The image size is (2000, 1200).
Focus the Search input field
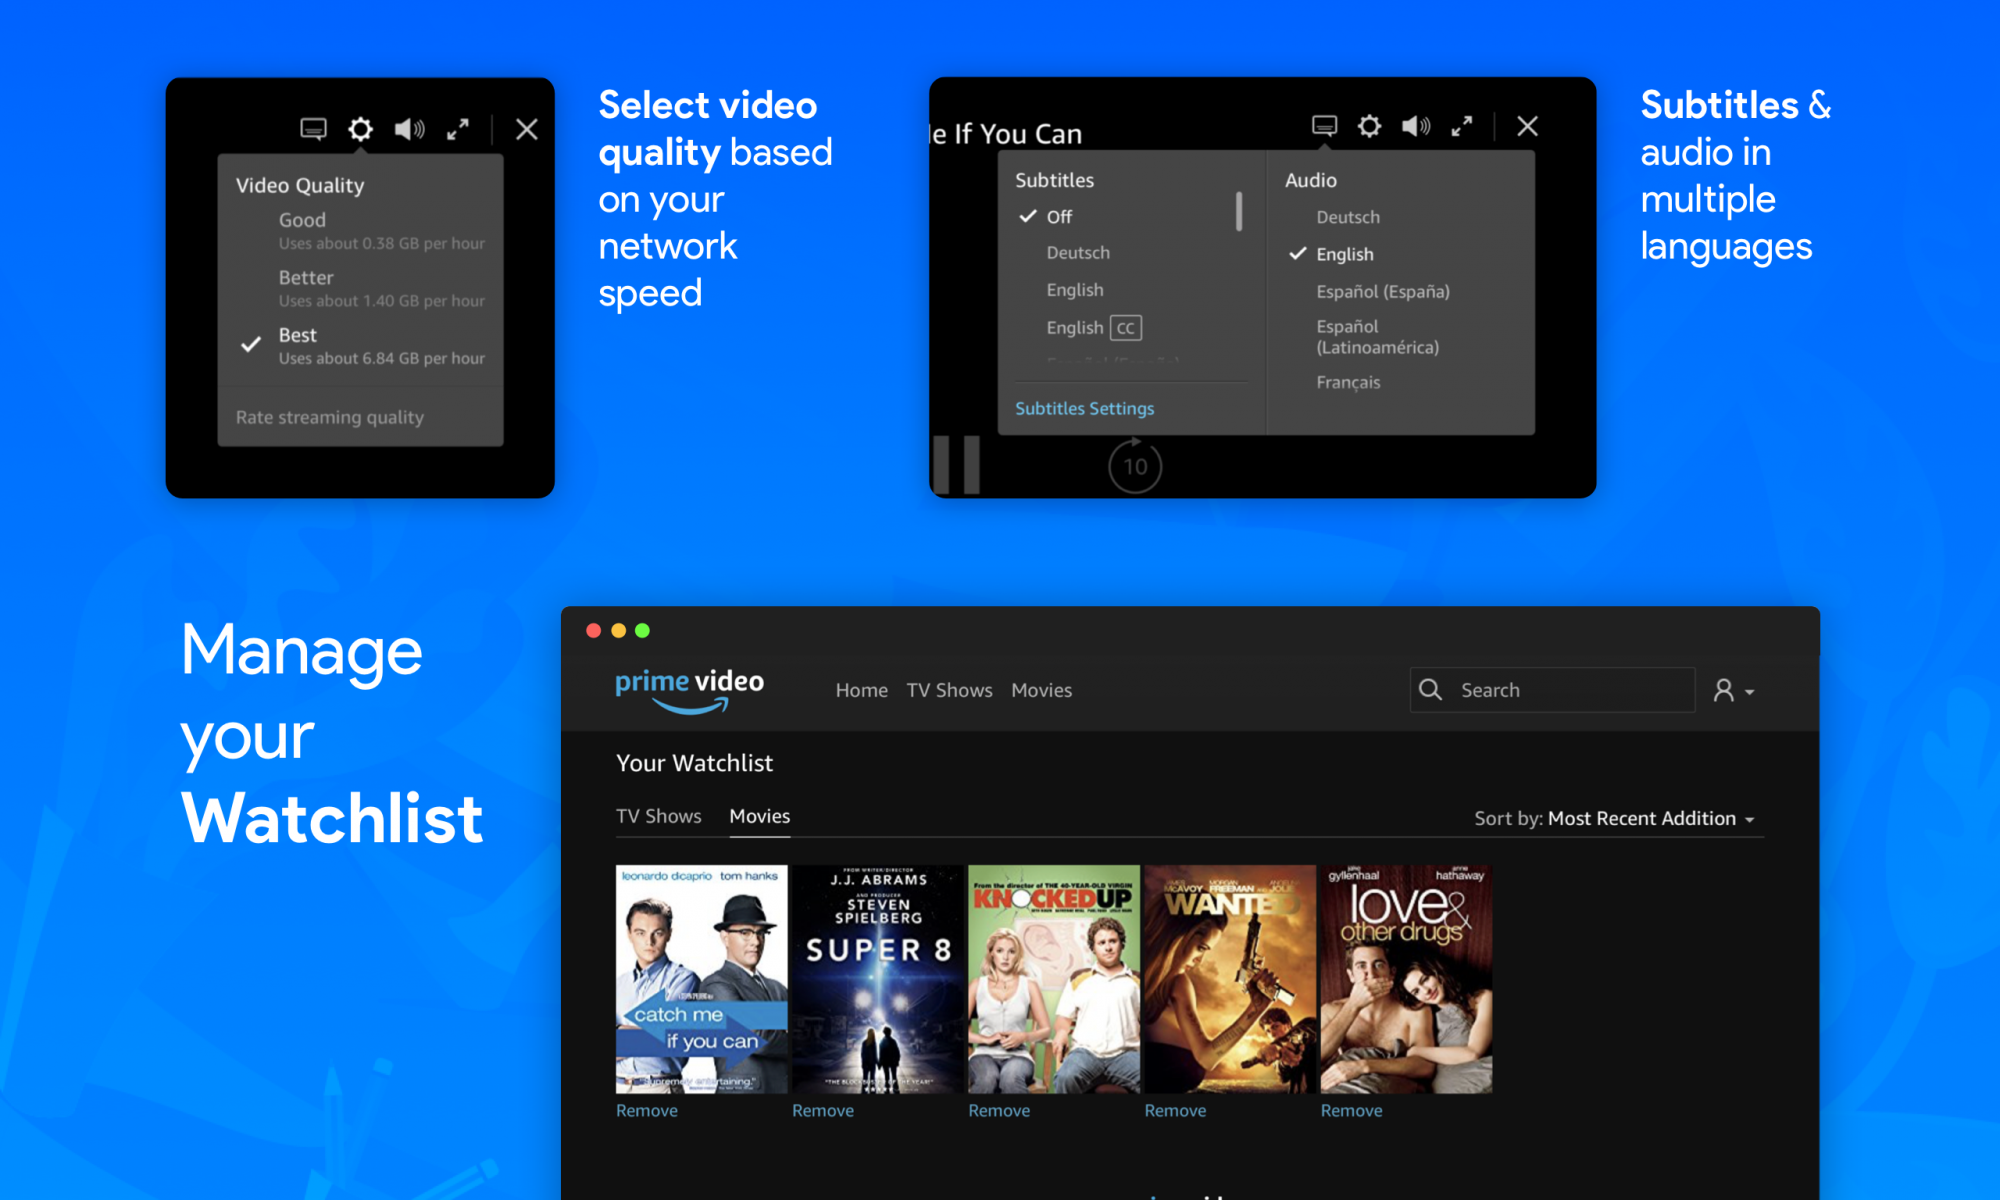(1552, 690)
